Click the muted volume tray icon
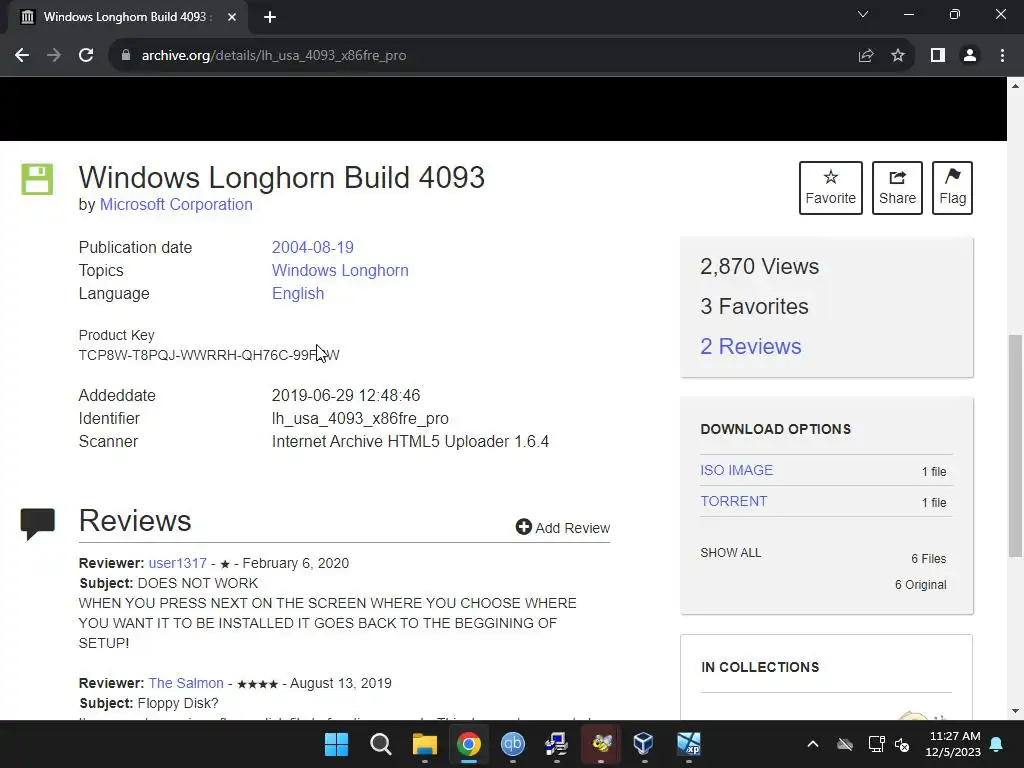Image resolution: width=1024 pixels, height=768 pixels. (x=903, y=744)
